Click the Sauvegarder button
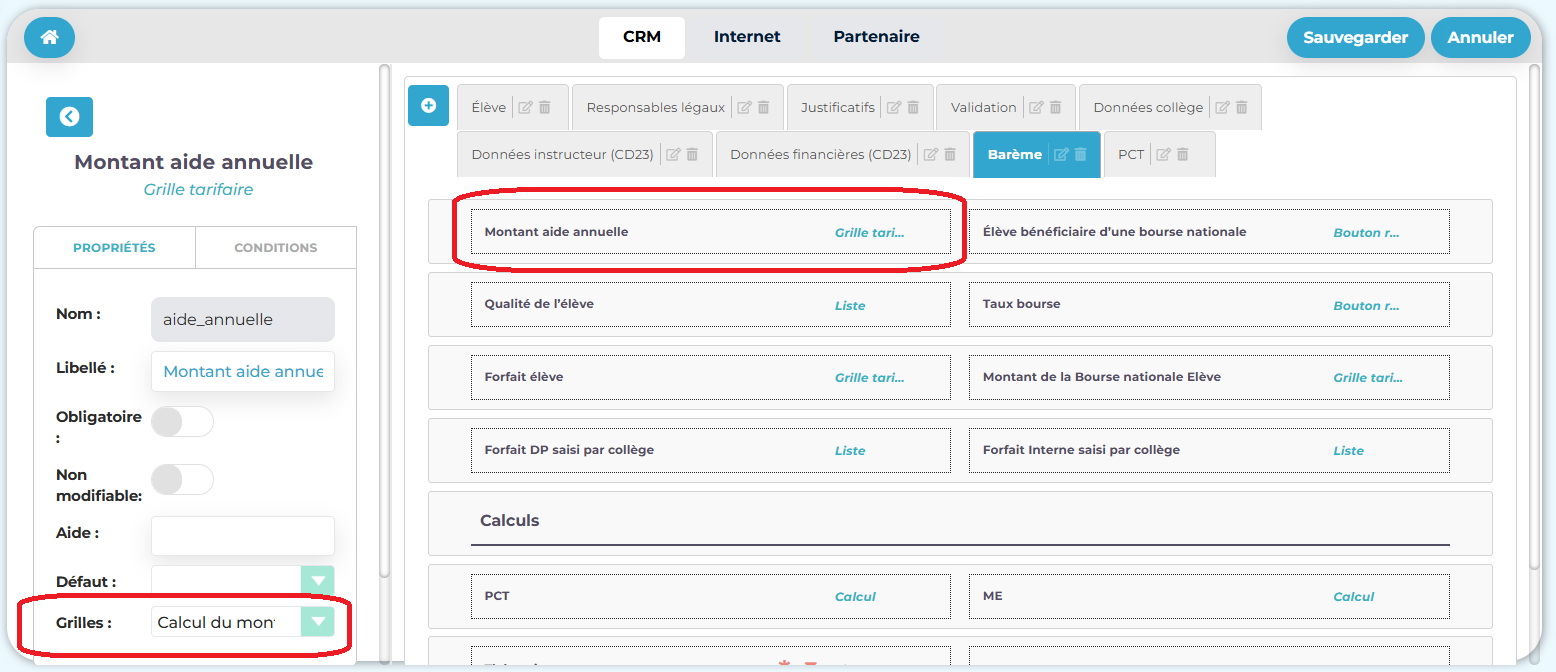Viewport: 1556px width, 672px height. (1355, 38)
